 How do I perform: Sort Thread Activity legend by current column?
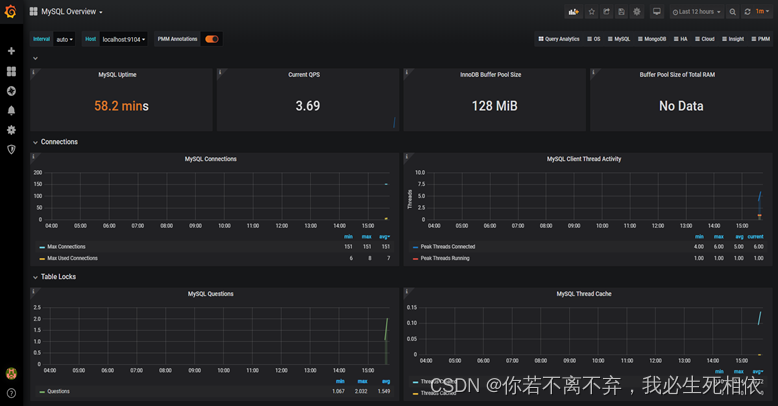click(x=756, y=237)
